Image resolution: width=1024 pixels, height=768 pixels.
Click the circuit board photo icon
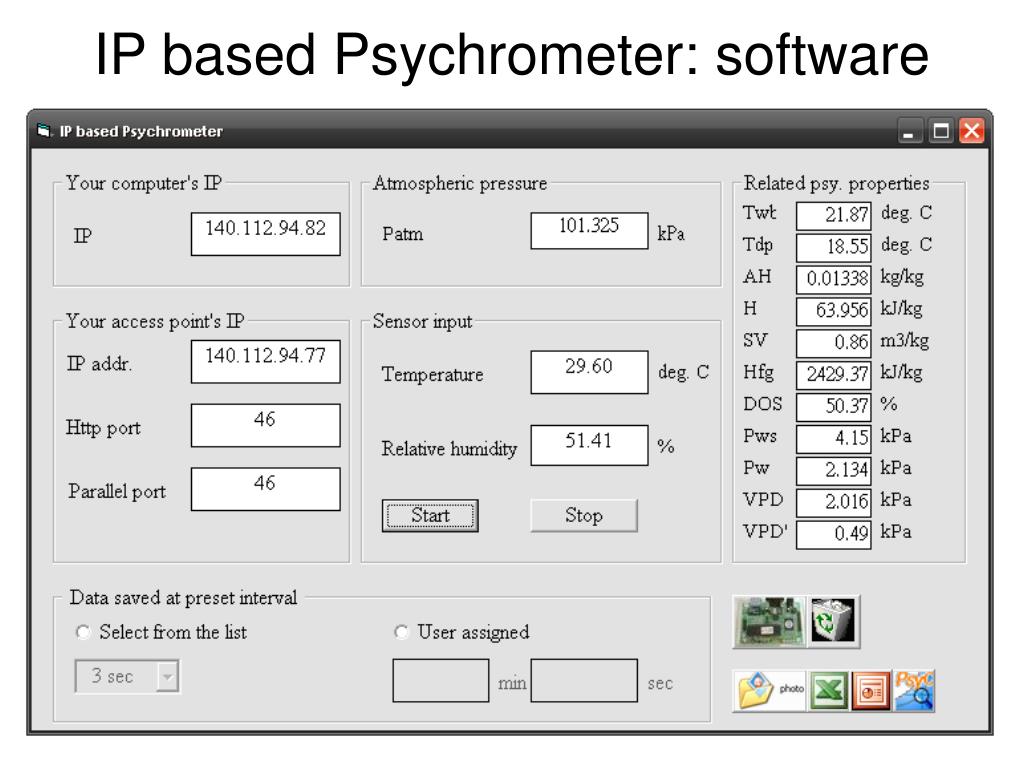(771, 622)
